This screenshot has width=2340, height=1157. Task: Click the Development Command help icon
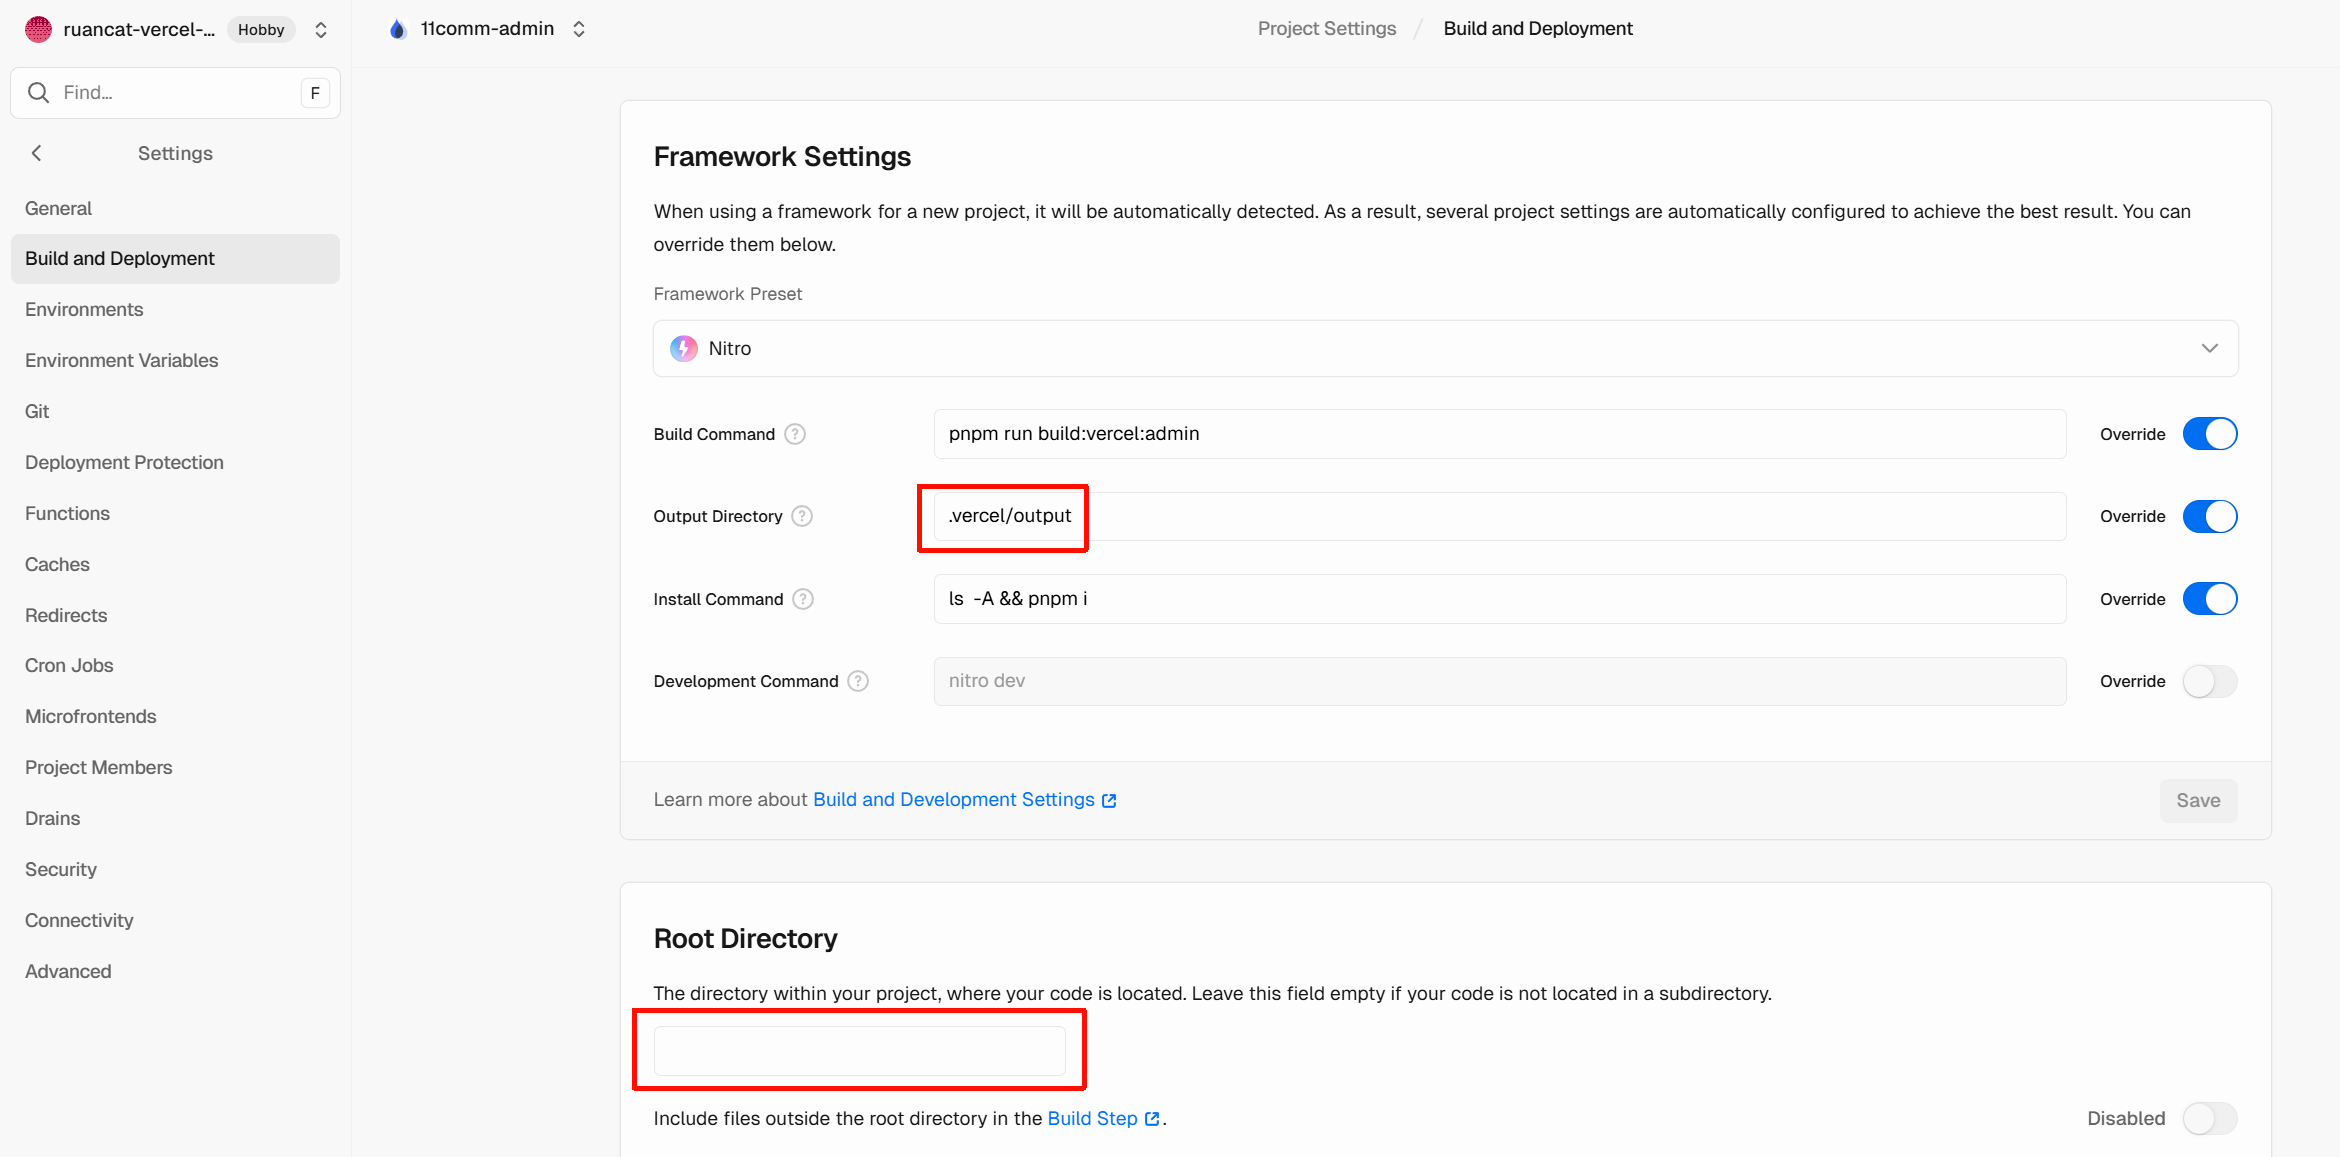(x=858, y=681)
